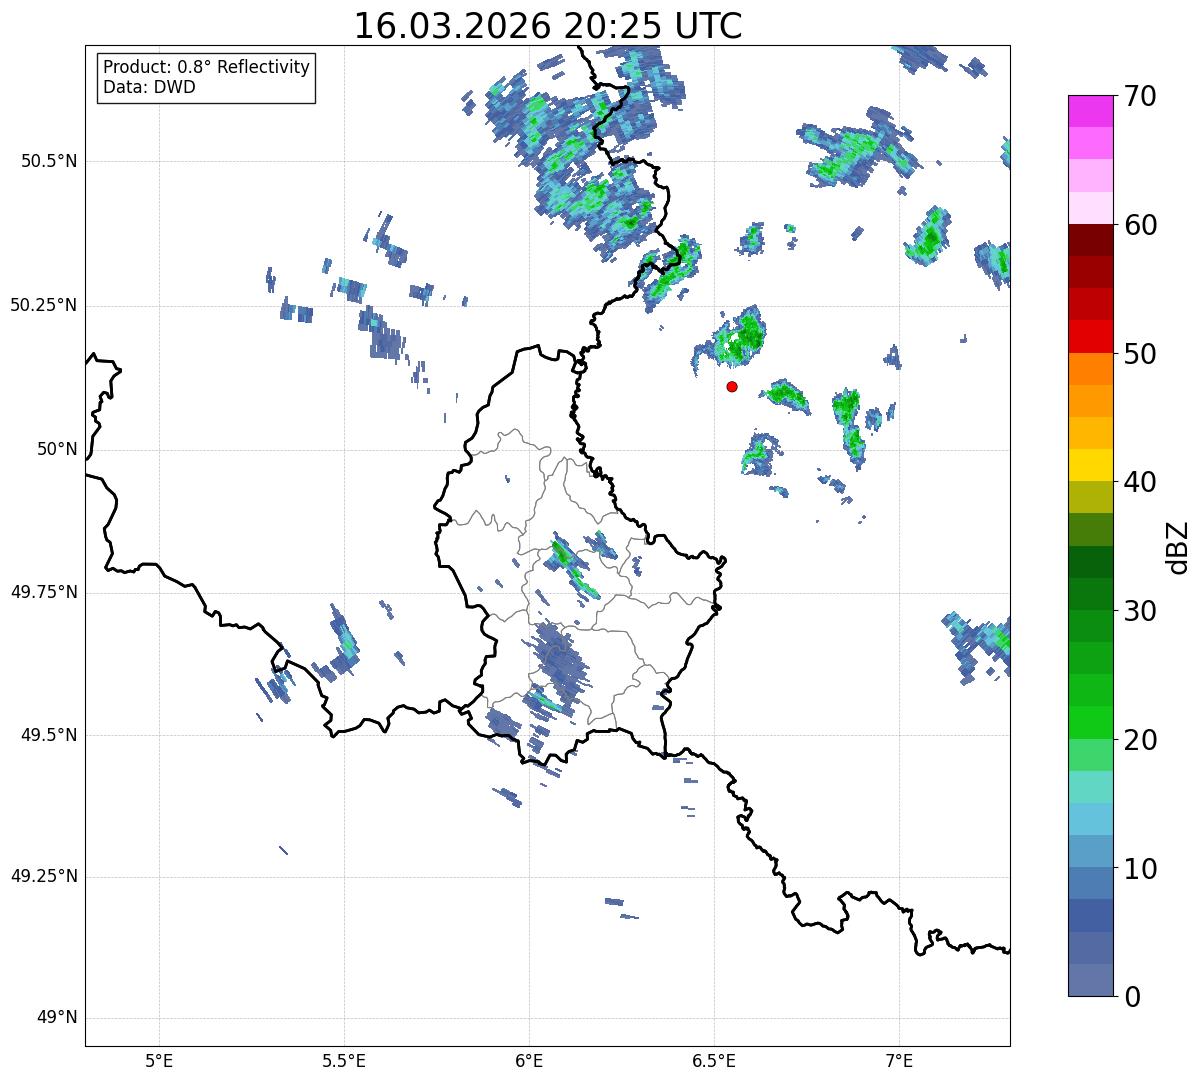Screen dimensions: 1202x1081
Task: Click the colorbar tick label "10"
Action: point(1140,869)
